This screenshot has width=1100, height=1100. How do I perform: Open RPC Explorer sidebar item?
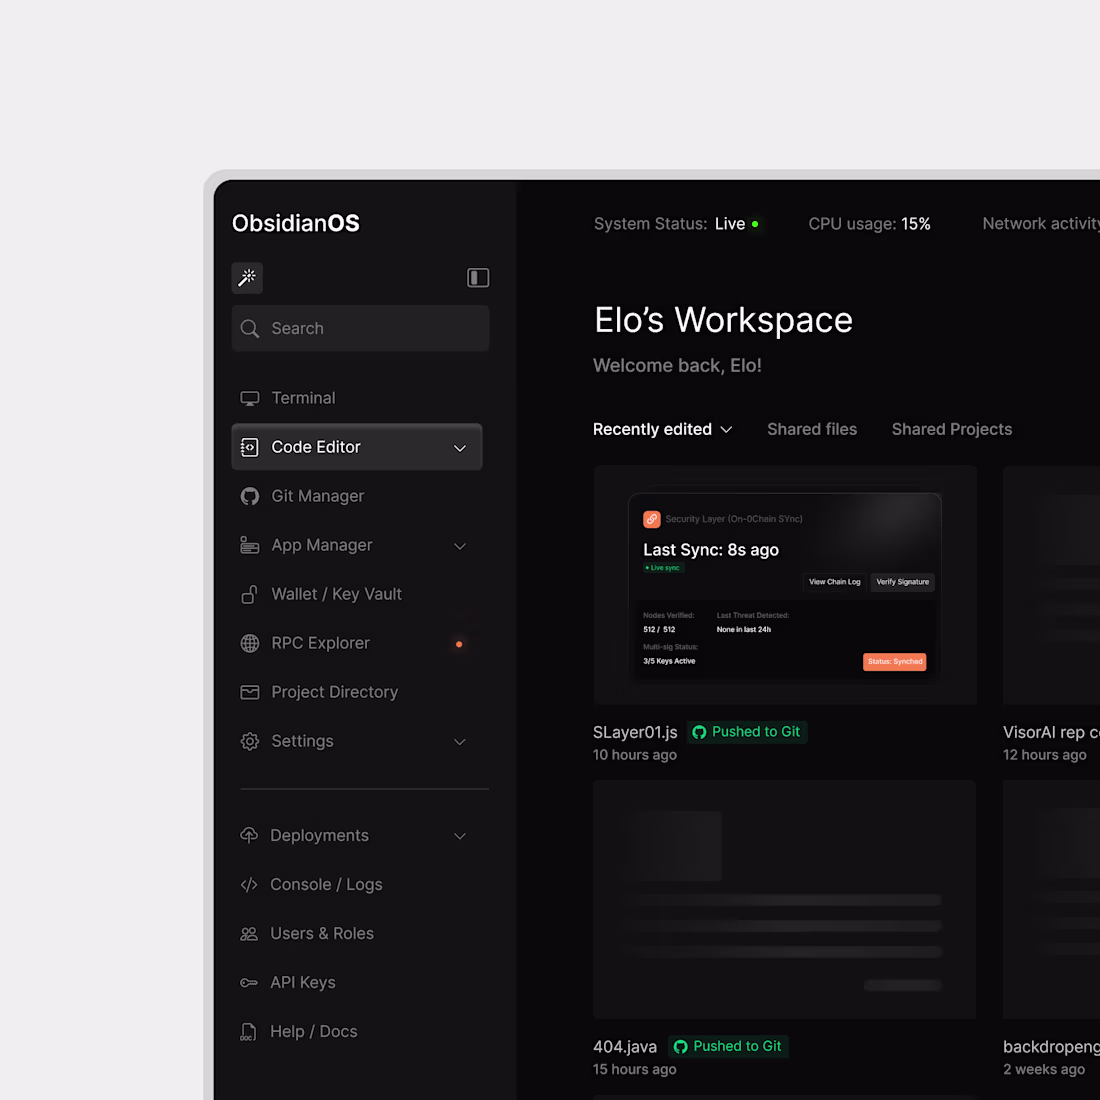[x=356, y=643]
